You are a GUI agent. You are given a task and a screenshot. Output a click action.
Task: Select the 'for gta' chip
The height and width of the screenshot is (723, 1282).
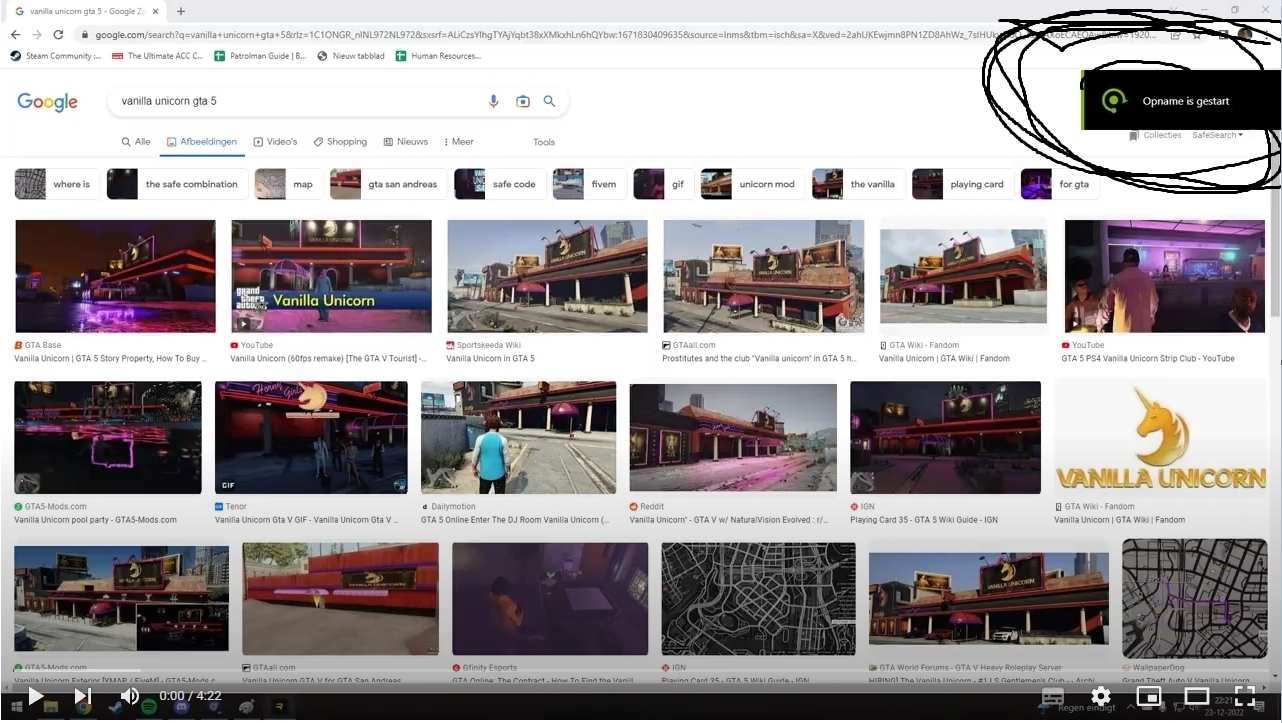[x=1059, y=184]
